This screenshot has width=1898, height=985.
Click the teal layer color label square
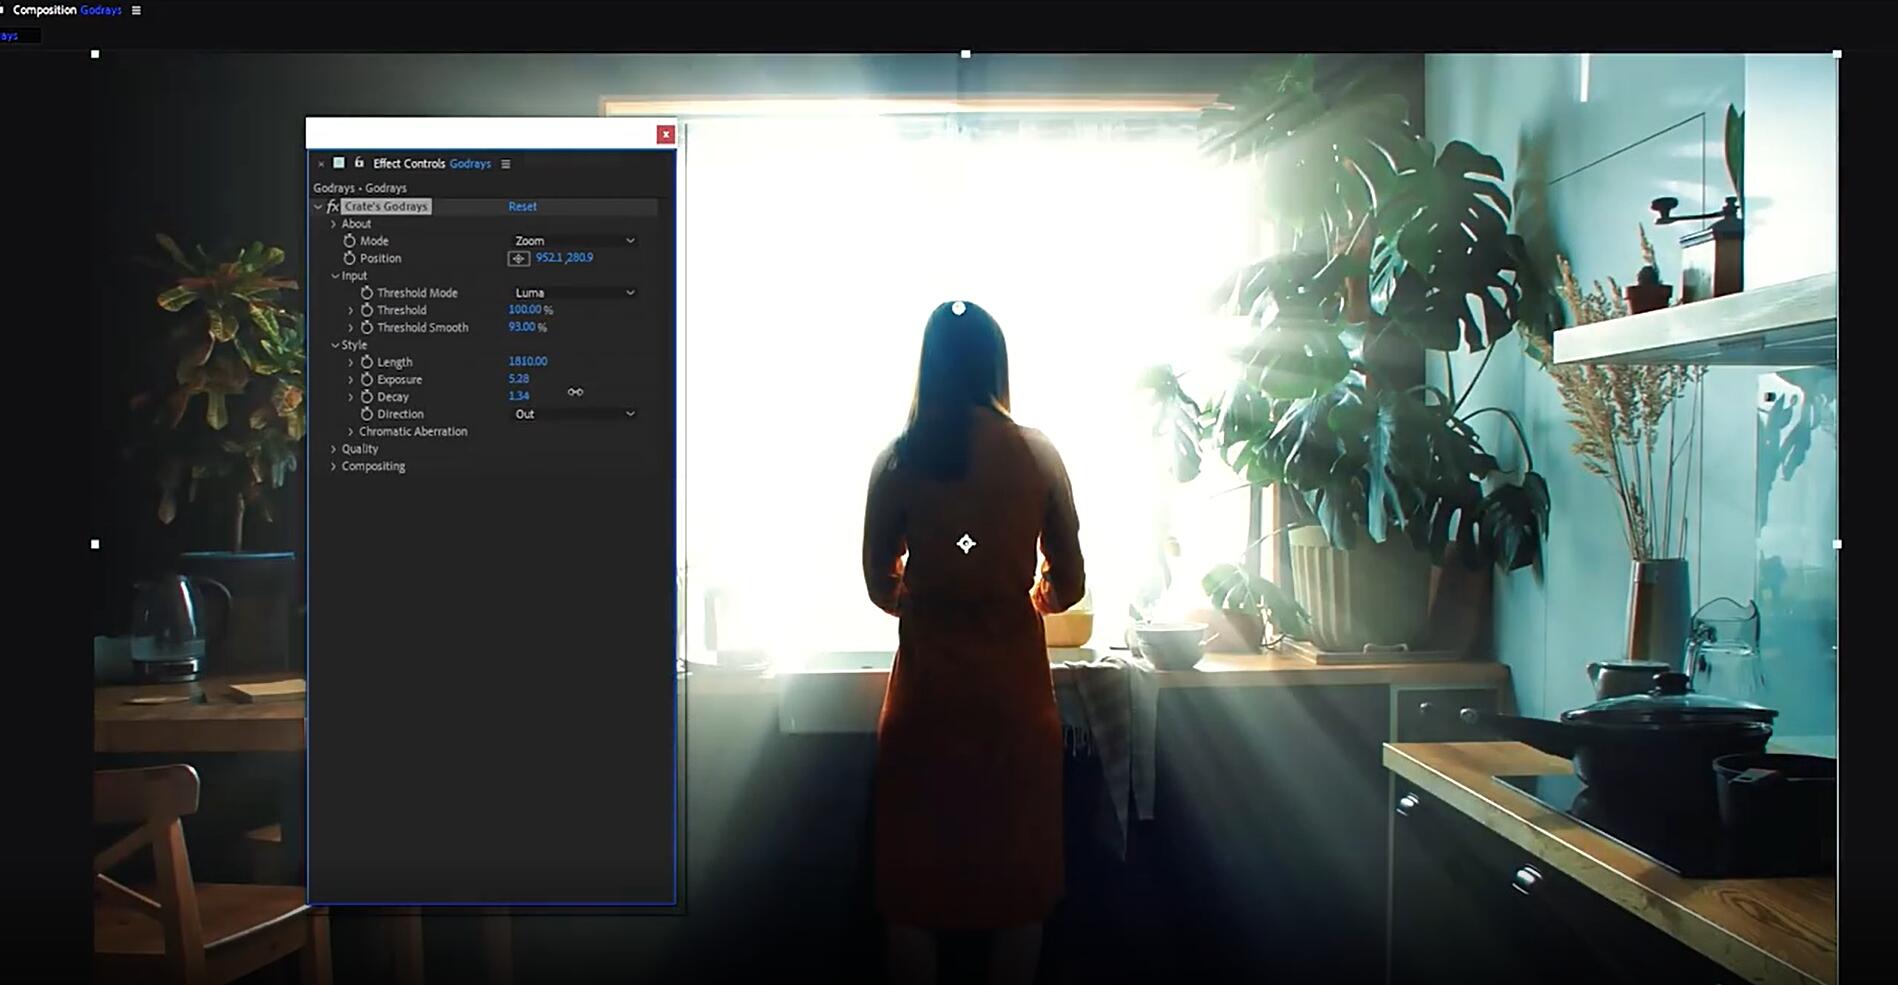point(339,163)
